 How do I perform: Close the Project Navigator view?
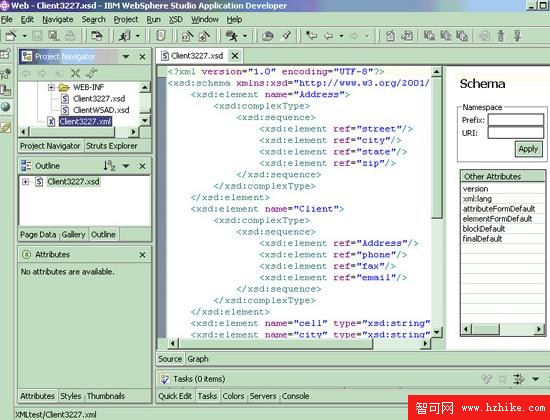[x=142, y=56]
